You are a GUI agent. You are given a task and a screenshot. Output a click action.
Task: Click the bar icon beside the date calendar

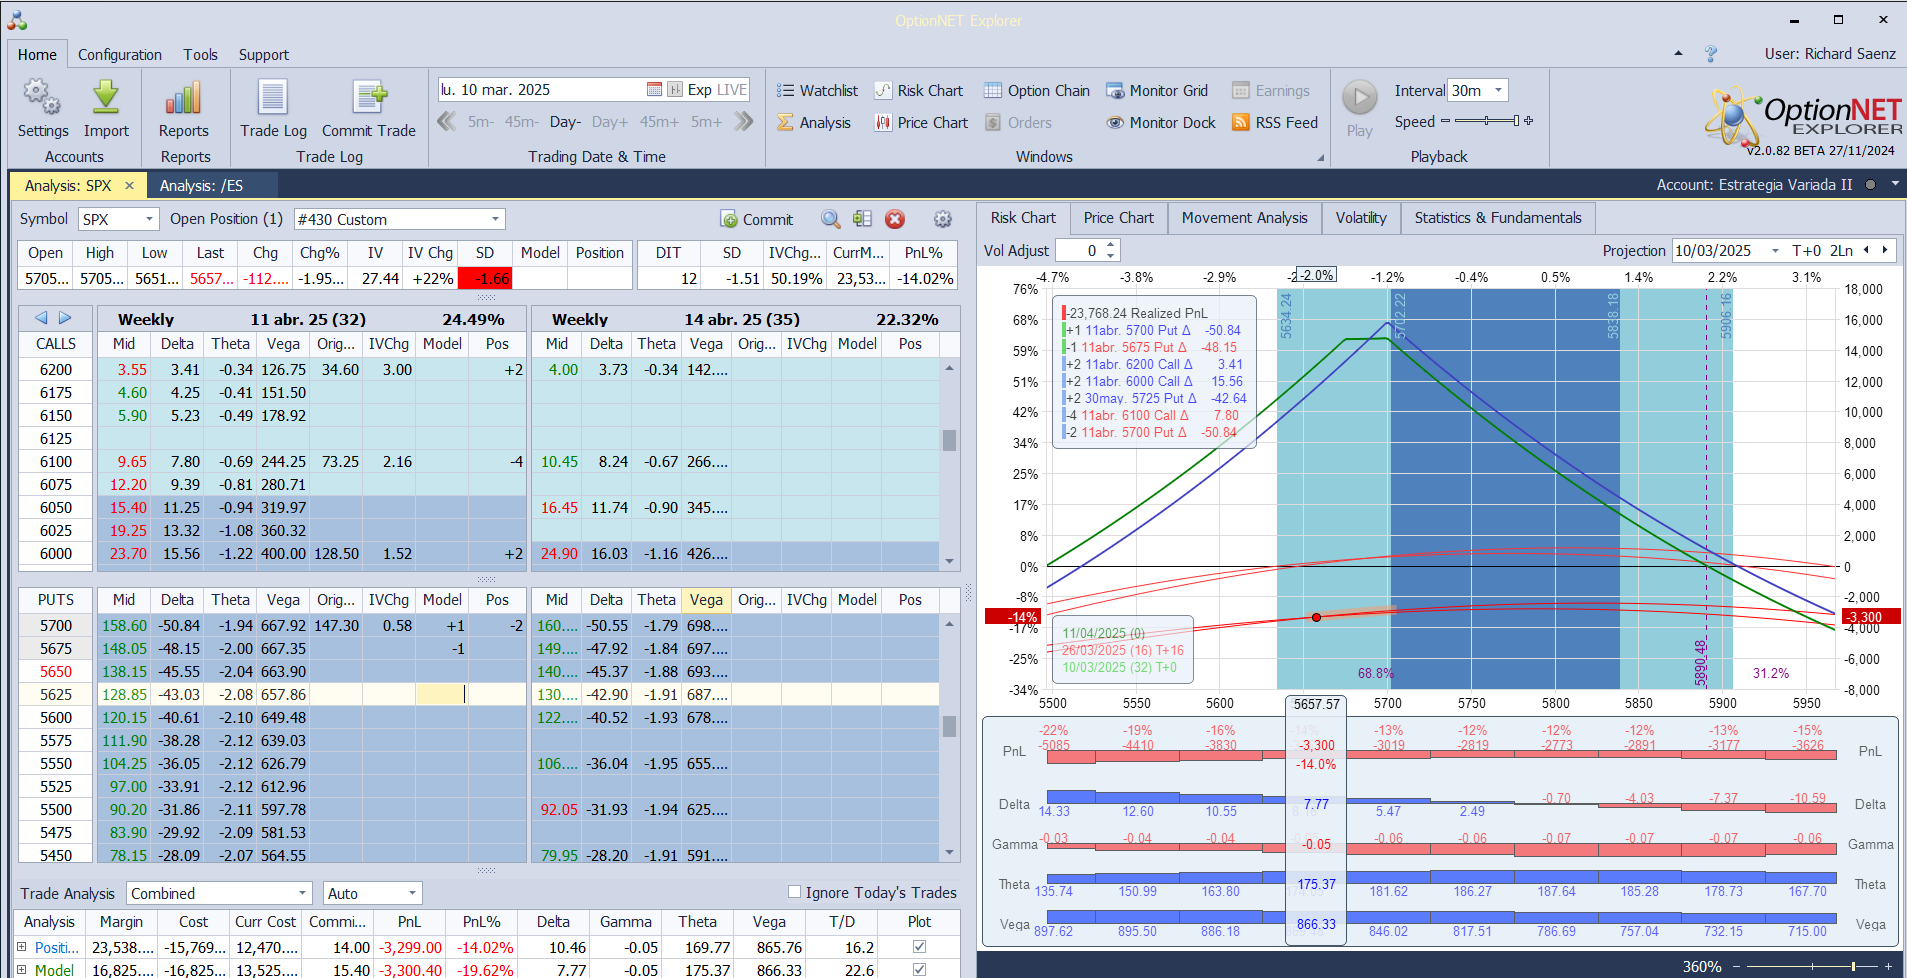(675, 90)
